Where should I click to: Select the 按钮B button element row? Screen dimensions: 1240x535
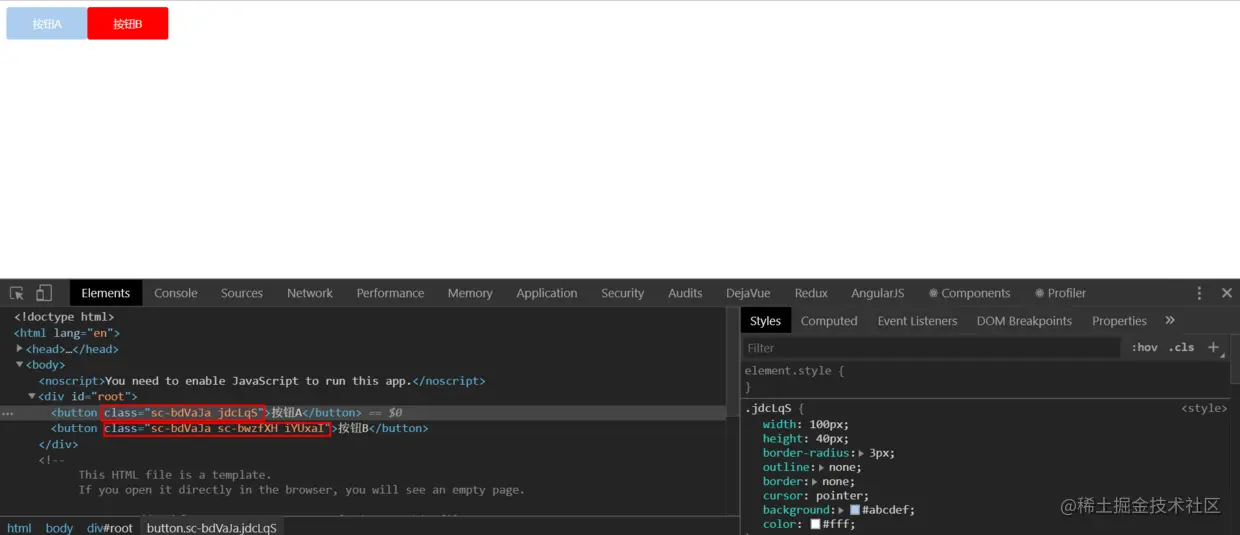coord(363,428)
